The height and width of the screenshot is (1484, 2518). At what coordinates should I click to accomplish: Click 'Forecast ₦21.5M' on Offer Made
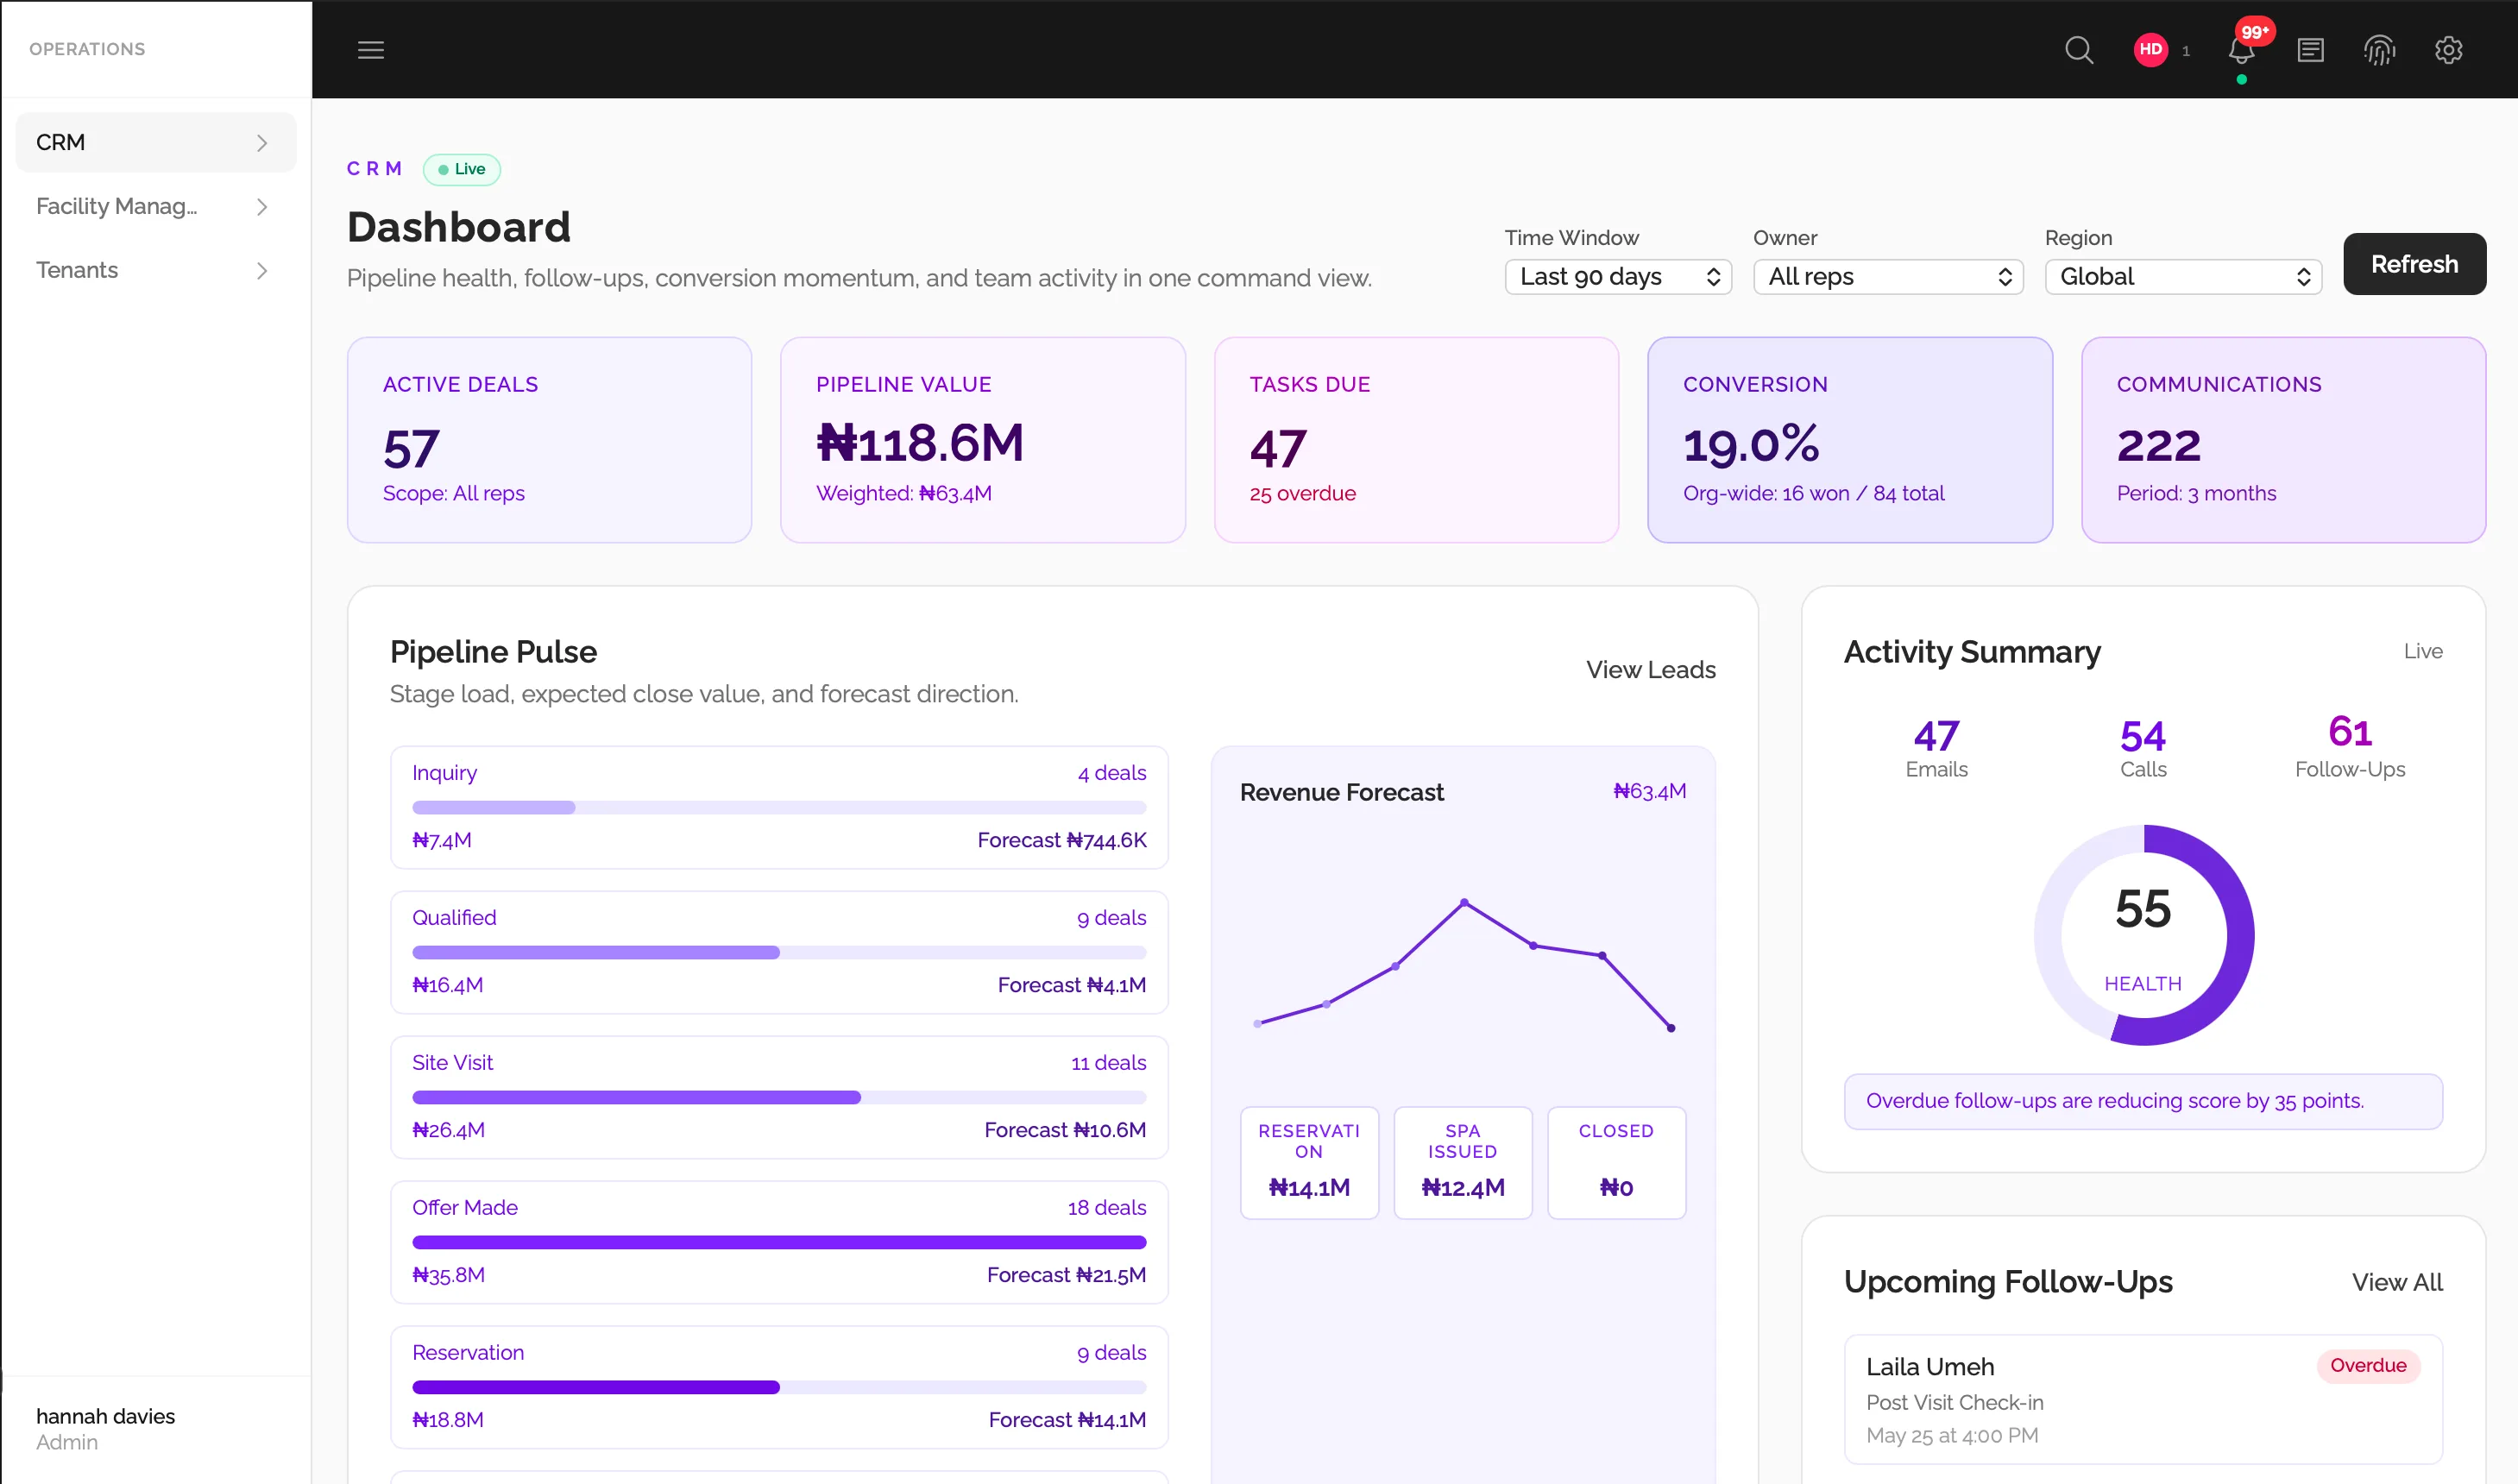point(1066,1275)
